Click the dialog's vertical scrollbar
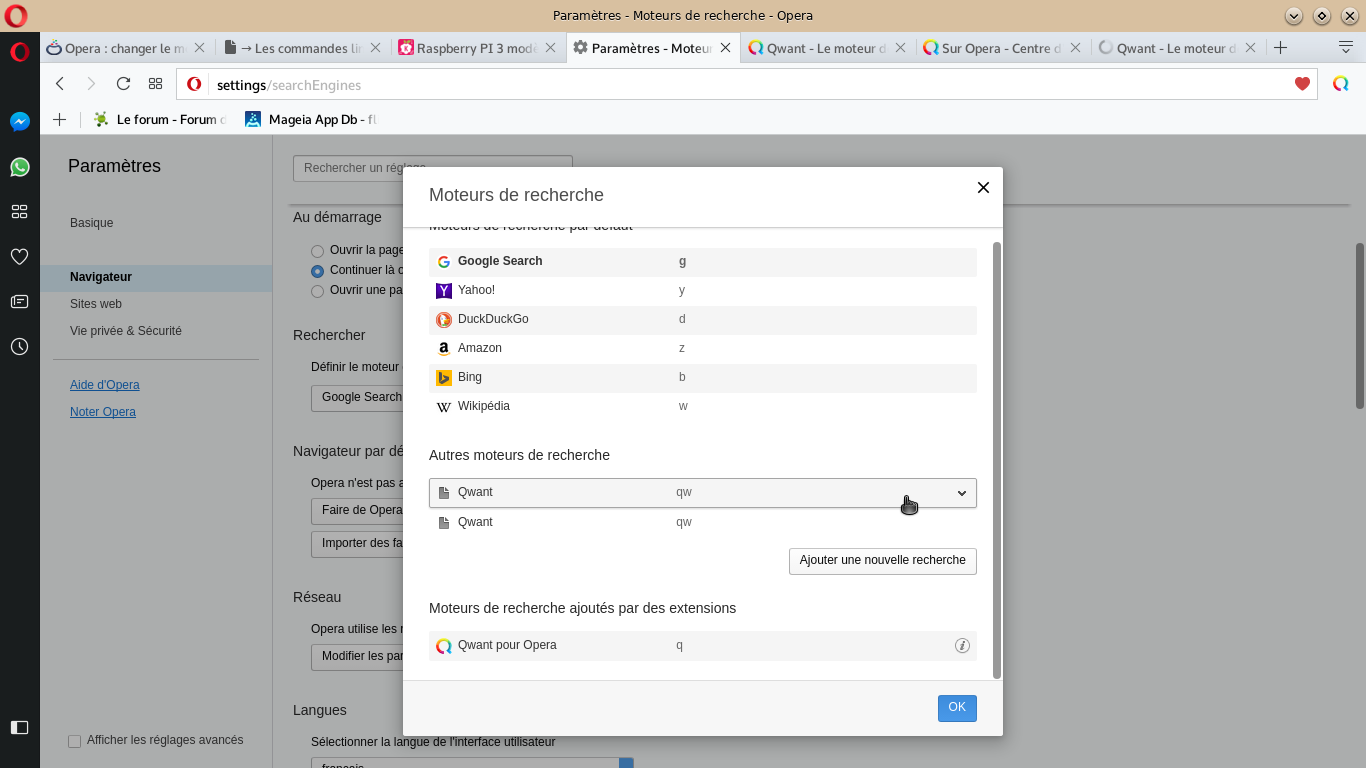The height and width of the screenshot is (768, 1366). 996,459
